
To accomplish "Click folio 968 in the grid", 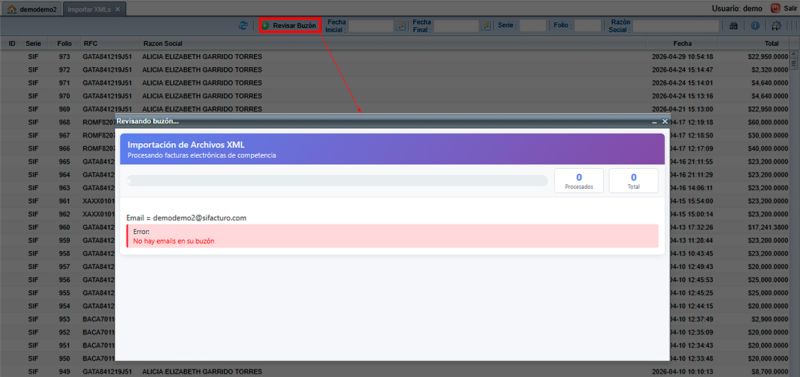I will pos(64,122).
